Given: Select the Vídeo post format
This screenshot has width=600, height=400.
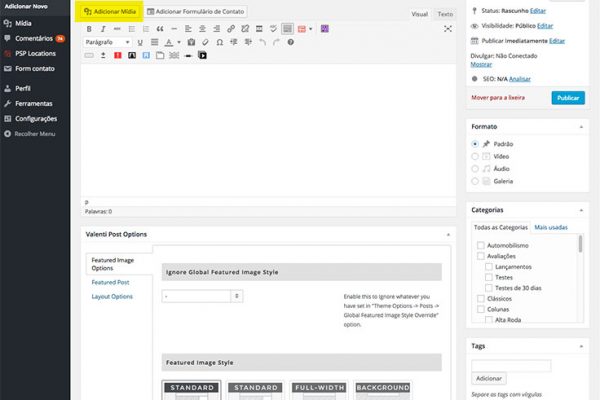Looking at the screenshot, I should pyautogui.click(x=476, y=156).
